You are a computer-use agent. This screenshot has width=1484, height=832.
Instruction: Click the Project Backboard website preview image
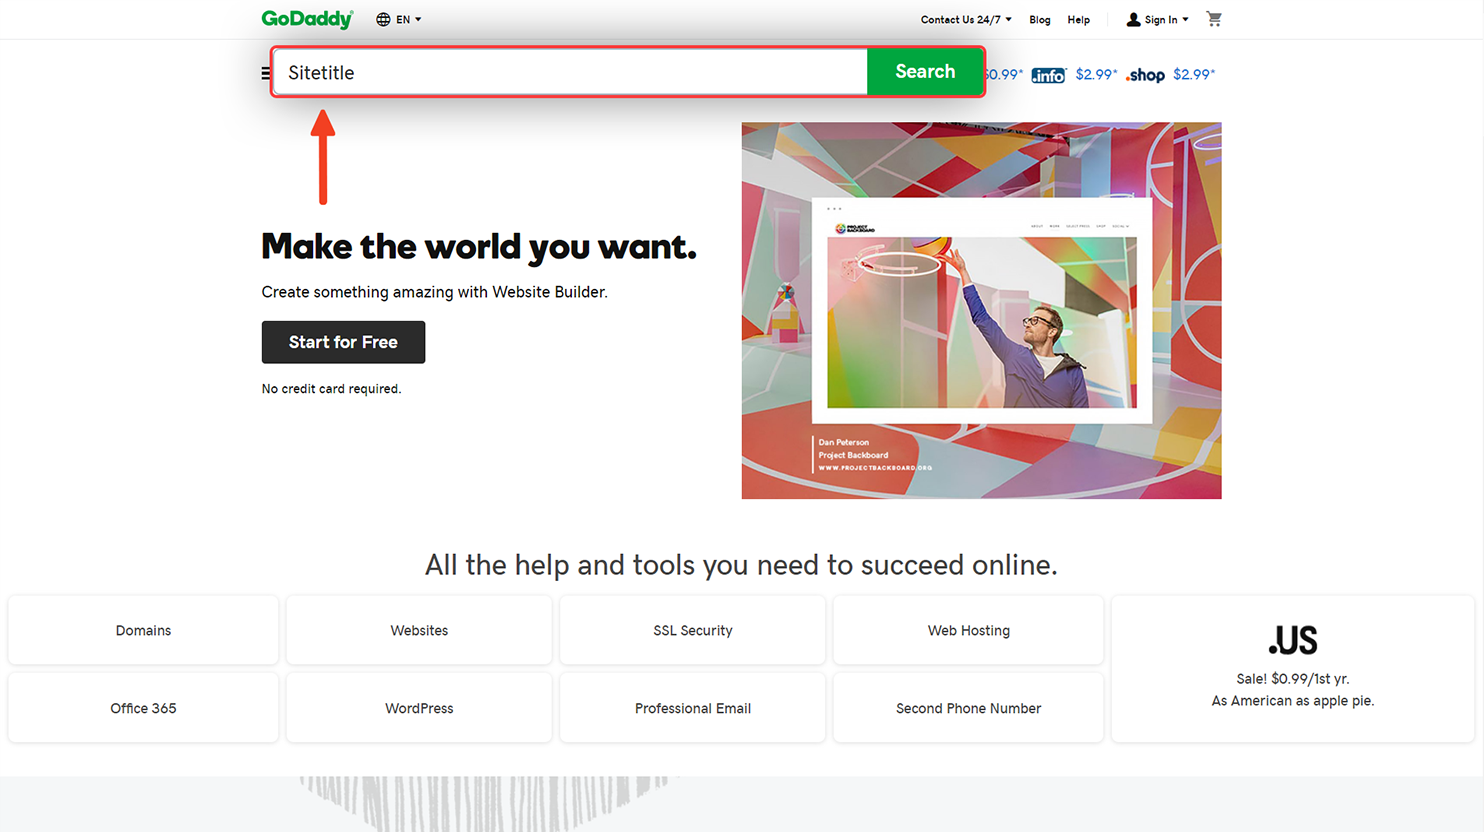tap(981, 311)
